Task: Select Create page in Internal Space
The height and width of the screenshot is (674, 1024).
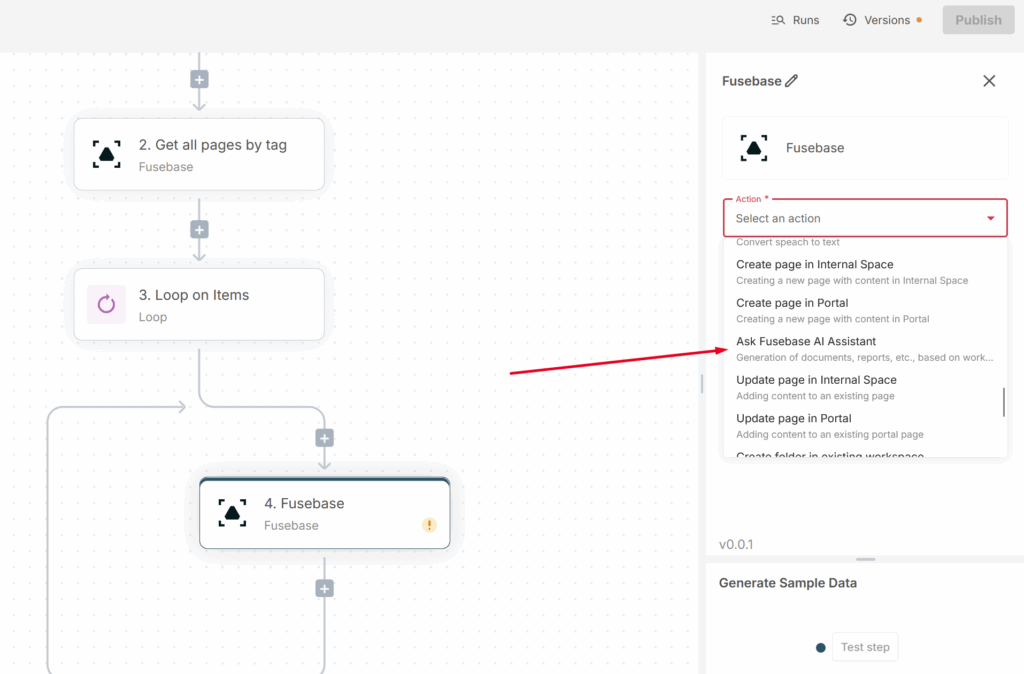Action: click(815, 265)
